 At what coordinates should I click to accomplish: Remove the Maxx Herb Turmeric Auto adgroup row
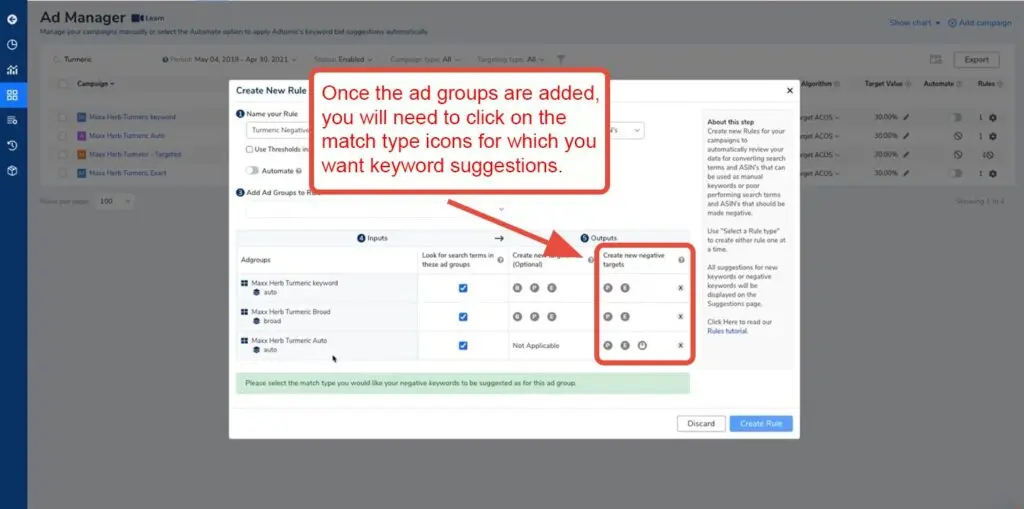[x=680, y=346]
